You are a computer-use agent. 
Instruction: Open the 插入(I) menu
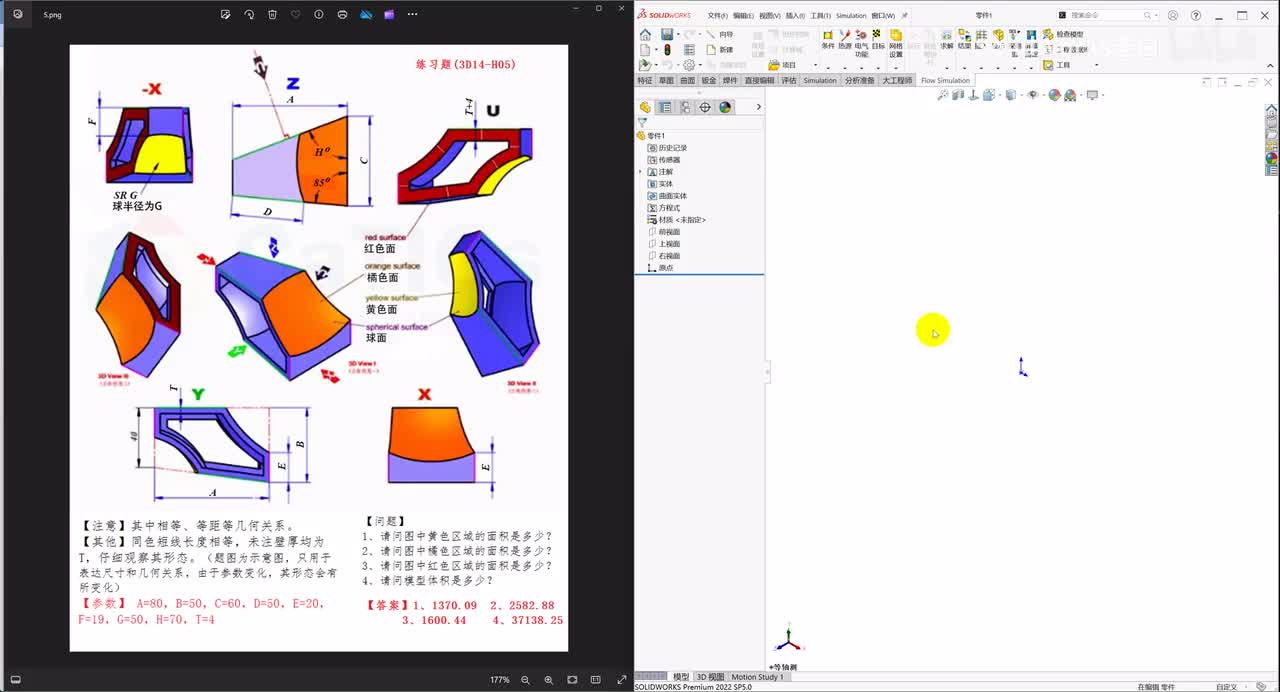point(795,16)
